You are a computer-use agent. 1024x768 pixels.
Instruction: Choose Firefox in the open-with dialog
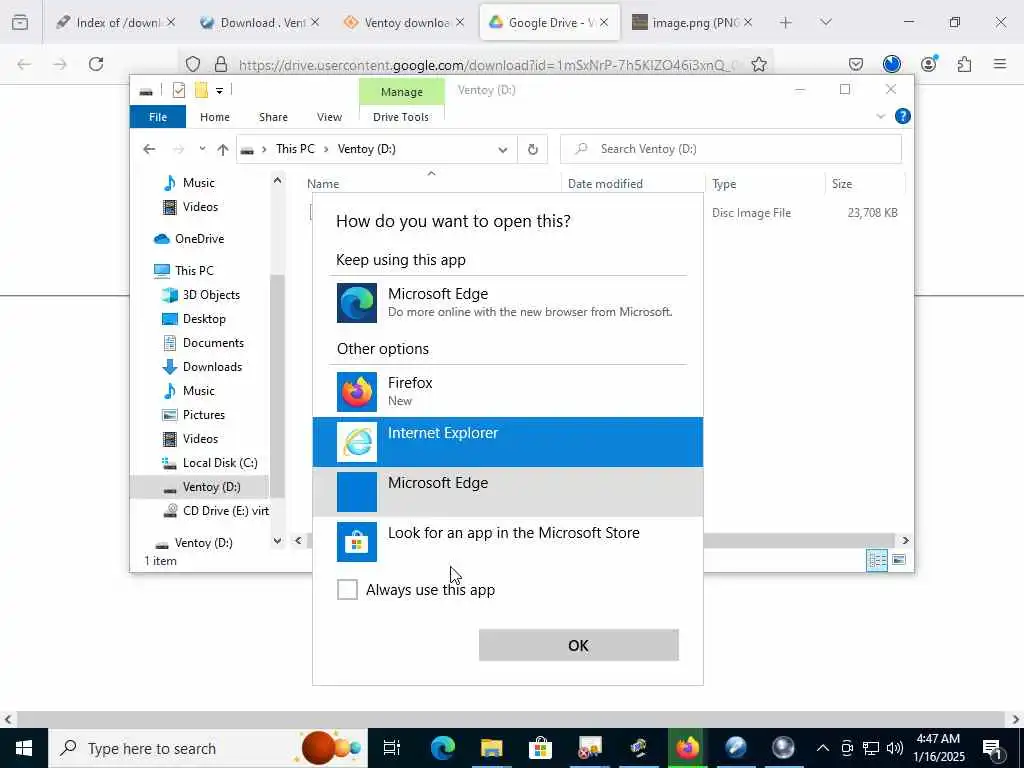pyautogui.click(x=507, y=392)
